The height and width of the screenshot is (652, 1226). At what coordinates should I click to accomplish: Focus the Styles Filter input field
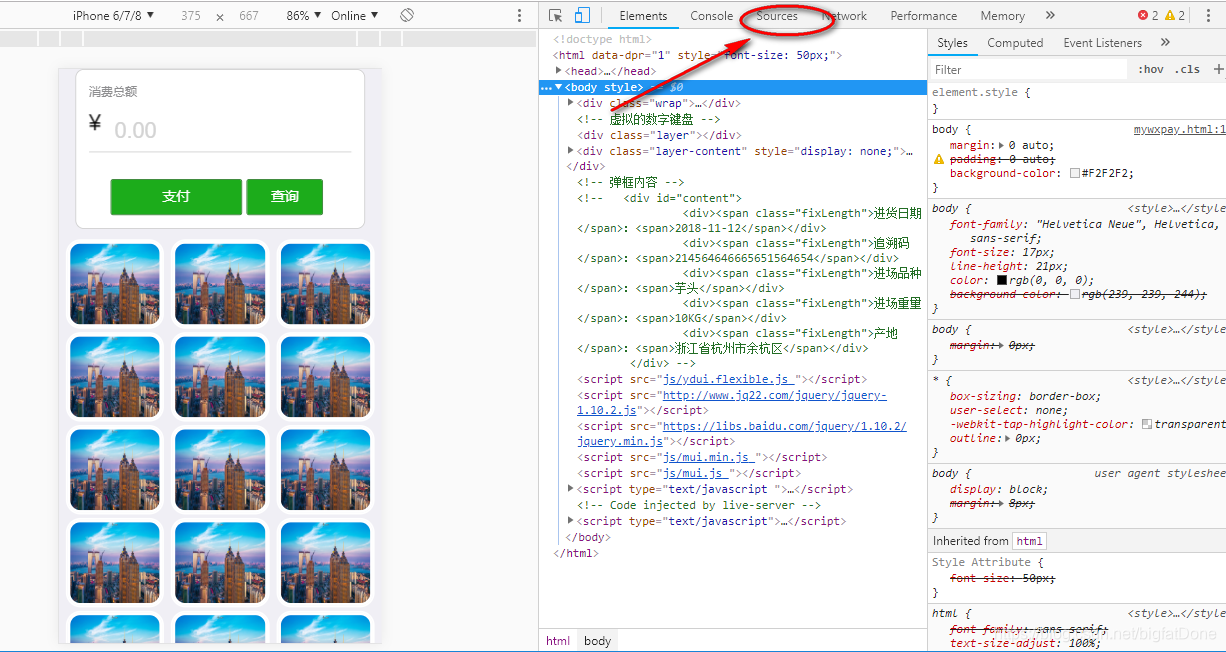[x=1028, y=69]
